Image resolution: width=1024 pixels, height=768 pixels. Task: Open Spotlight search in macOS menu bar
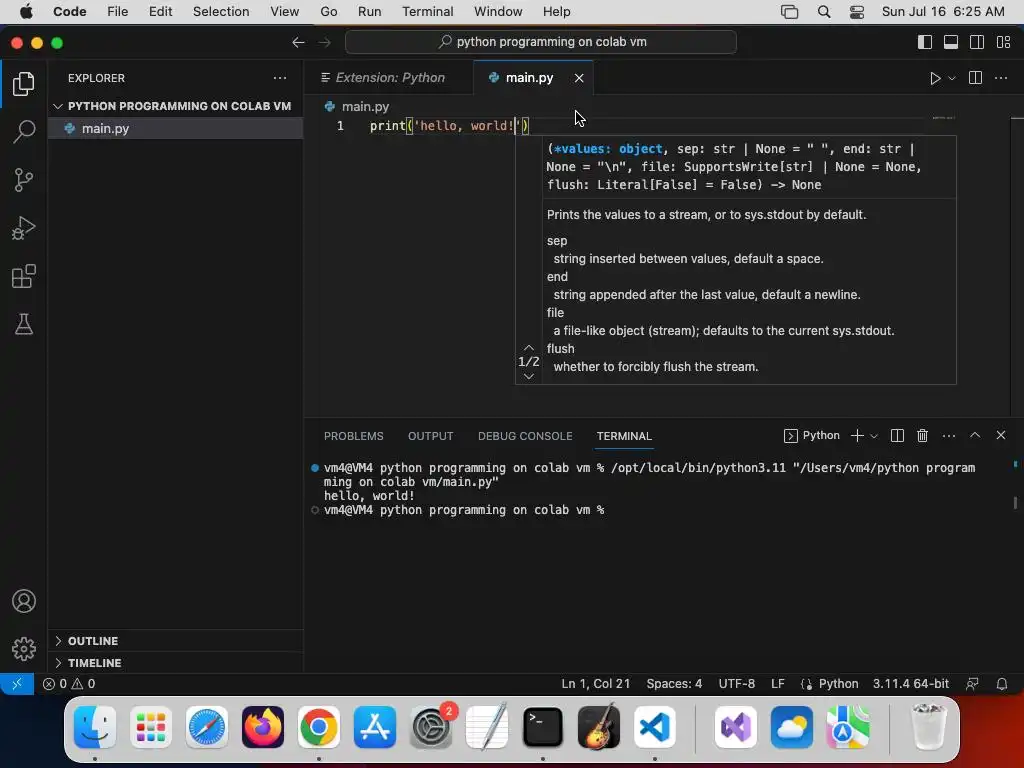[824, 12]
